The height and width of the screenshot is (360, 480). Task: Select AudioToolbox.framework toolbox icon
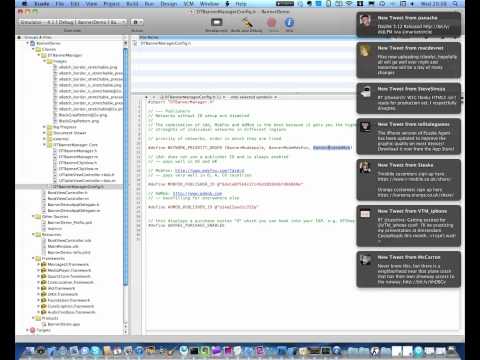tap(43, 312)
